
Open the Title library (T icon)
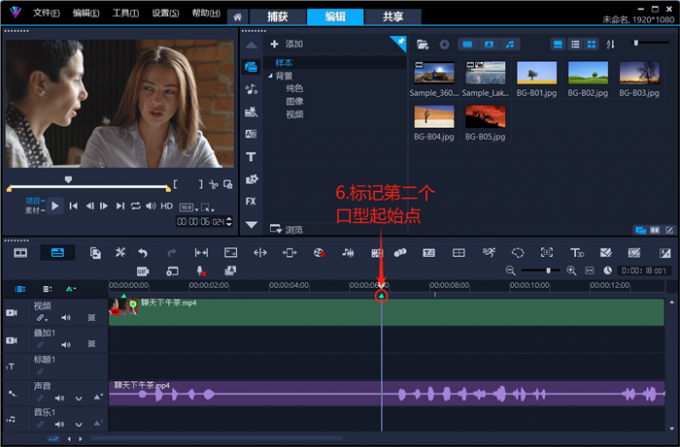point(251,157)
